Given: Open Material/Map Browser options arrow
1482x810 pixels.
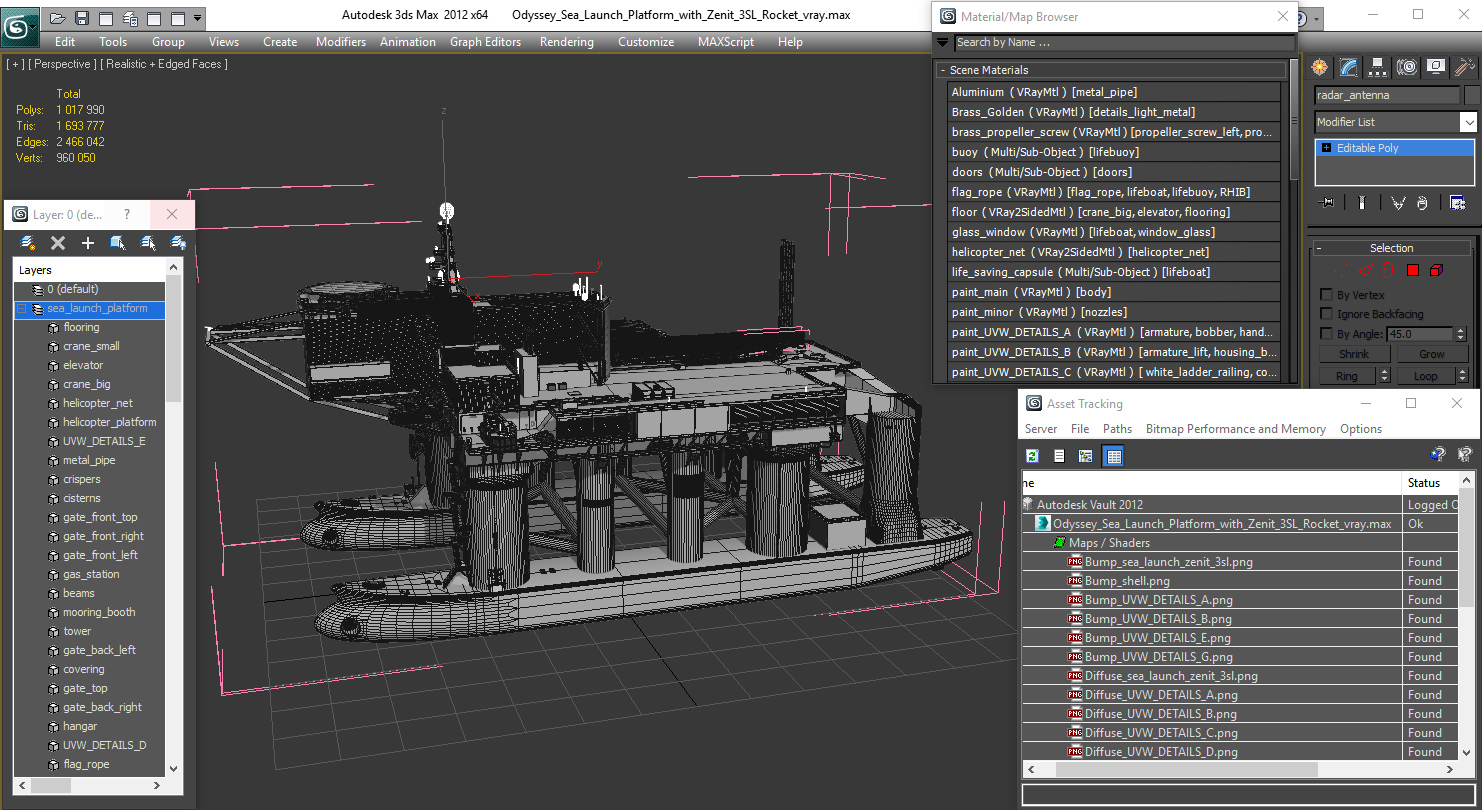Looking at the screenshot, I should pos(942,42).
